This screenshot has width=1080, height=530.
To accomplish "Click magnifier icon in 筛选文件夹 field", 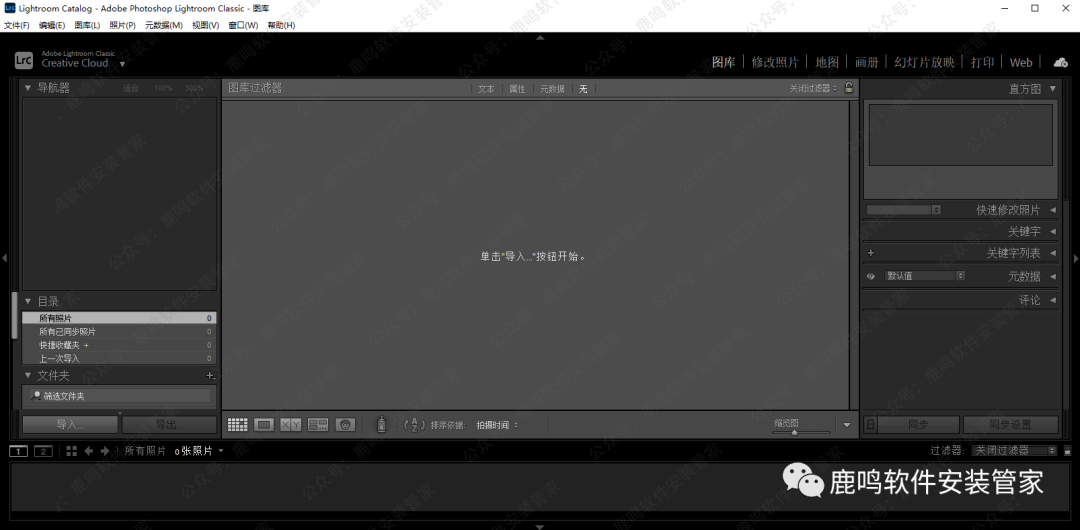I will 36,396.
